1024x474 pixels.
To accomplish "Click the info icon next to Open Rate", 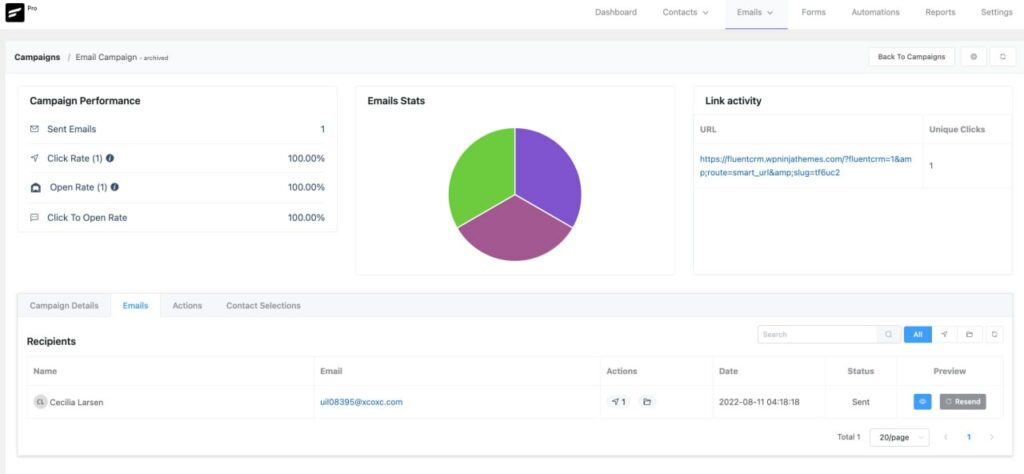I will tap(114, 187).
